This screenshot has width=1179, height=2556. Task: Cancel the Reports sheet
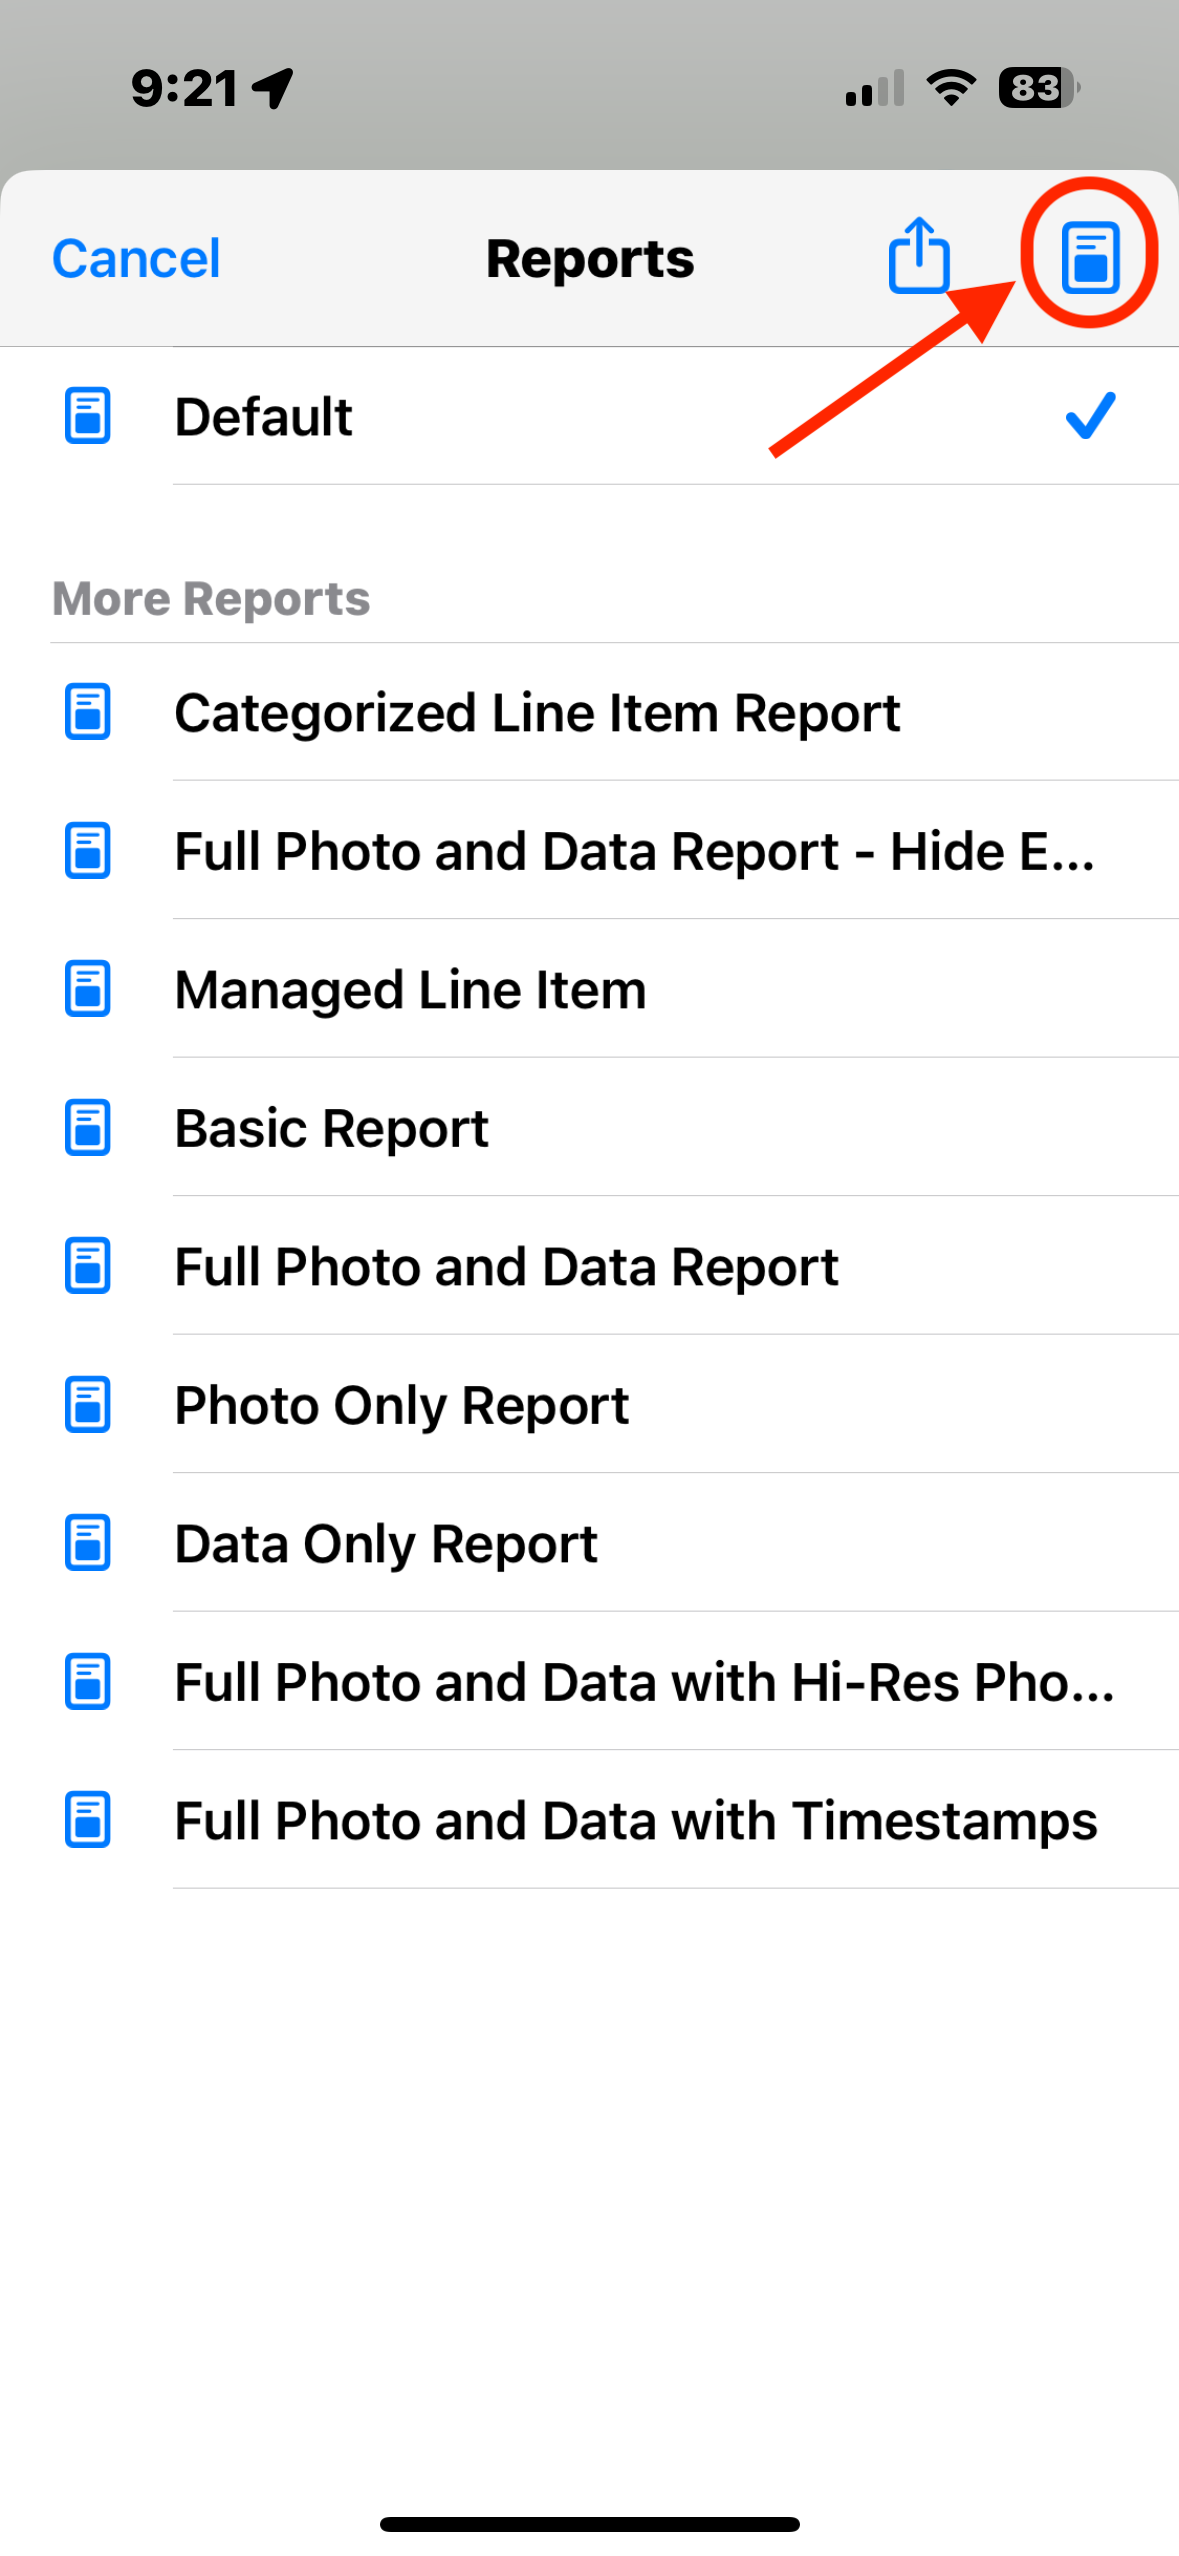(x=136, y=259)
